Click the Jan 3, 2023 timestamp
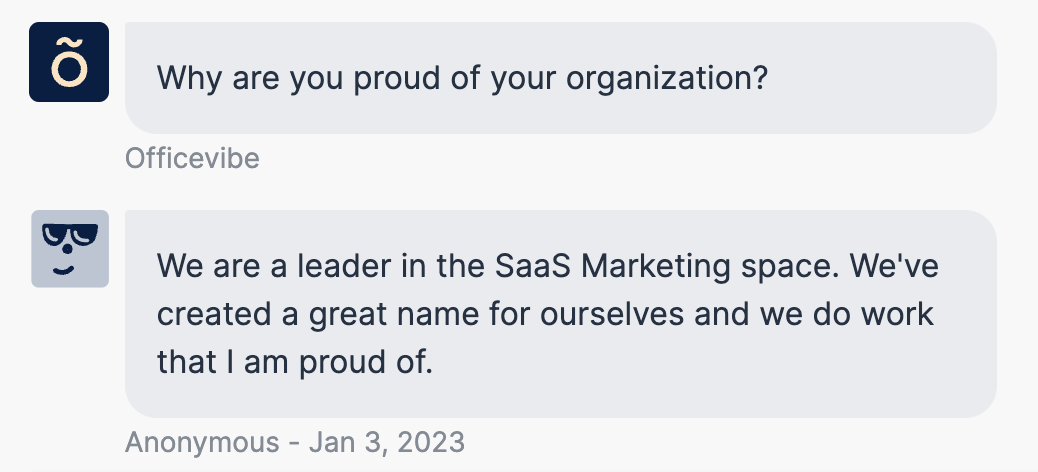The image size is (1038, 472). pyautogui.click(x=387, y=442)
